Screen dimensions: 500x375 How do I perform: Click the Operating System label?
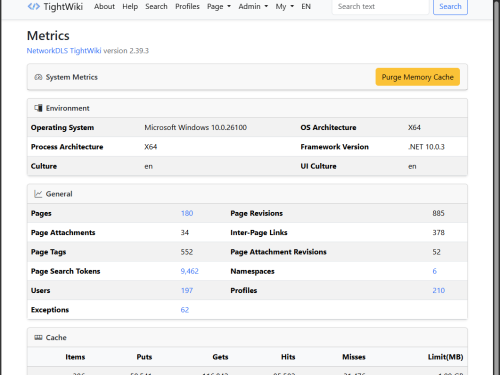click(x=62, y=128)
